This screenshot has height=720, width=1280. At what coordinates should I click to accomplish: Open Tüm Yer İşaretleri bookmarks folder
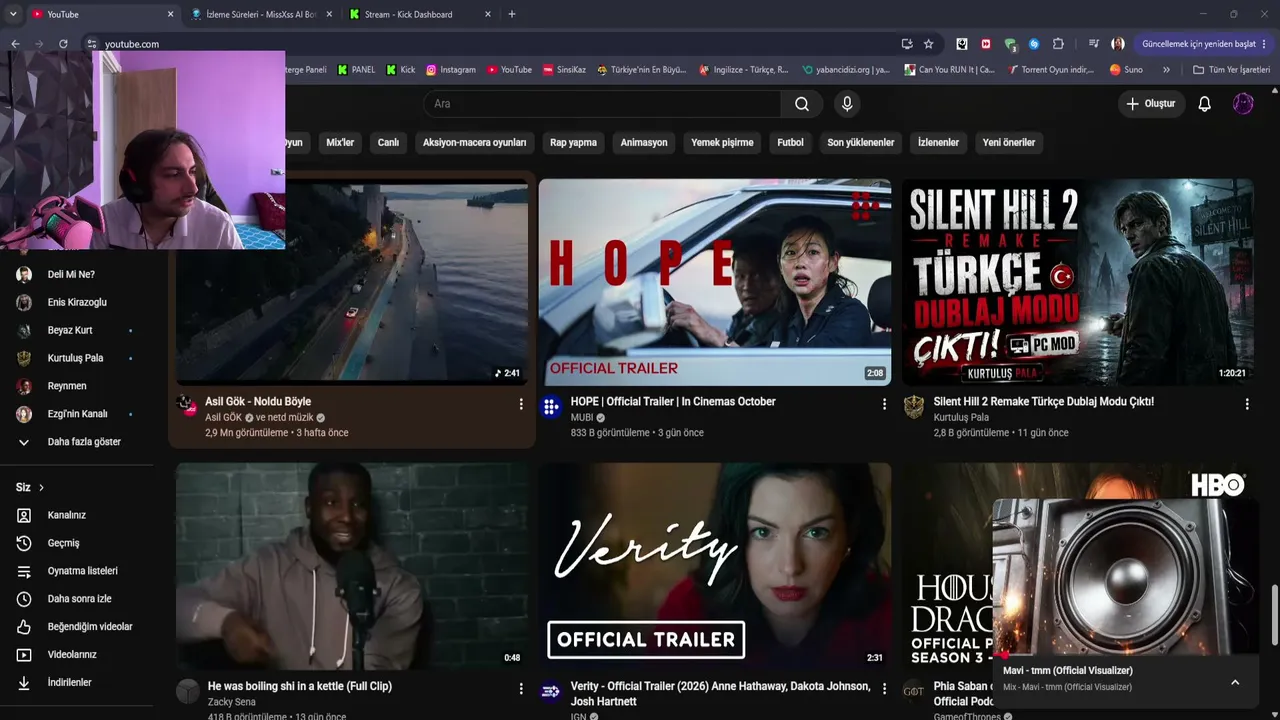pyautogui.click(x=1232, y=70)
